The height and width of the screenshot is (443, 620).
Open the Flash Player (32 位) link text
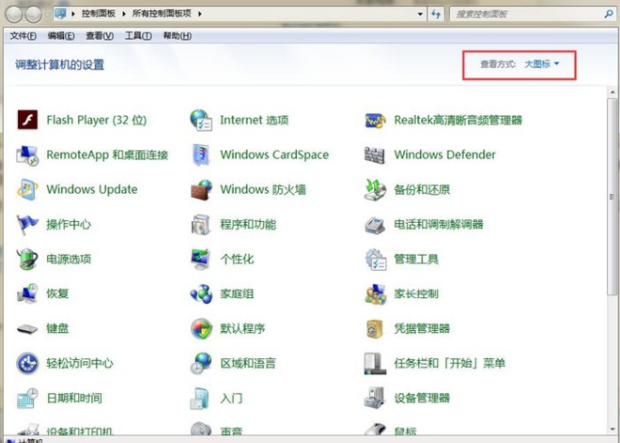click(96, 120)
